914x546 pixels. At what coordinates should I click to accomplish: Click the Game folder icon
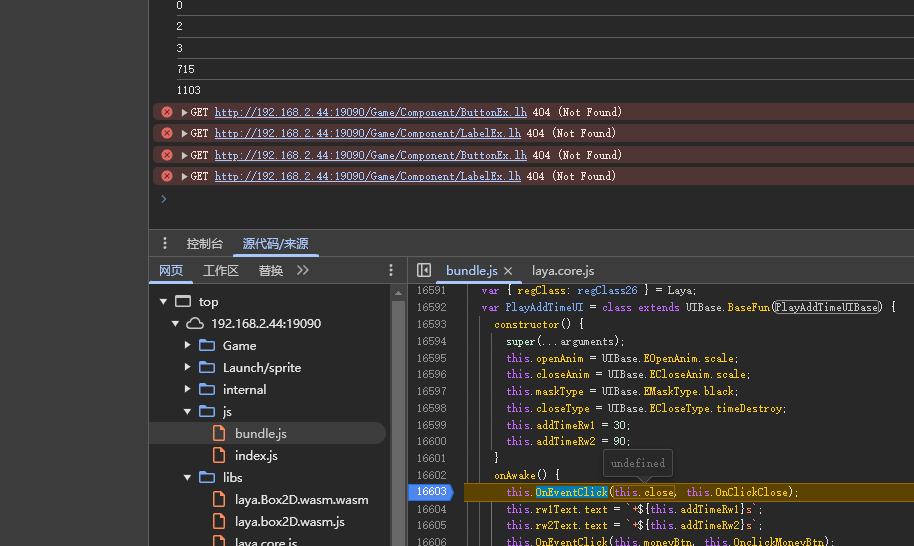(x=207, y=345)
